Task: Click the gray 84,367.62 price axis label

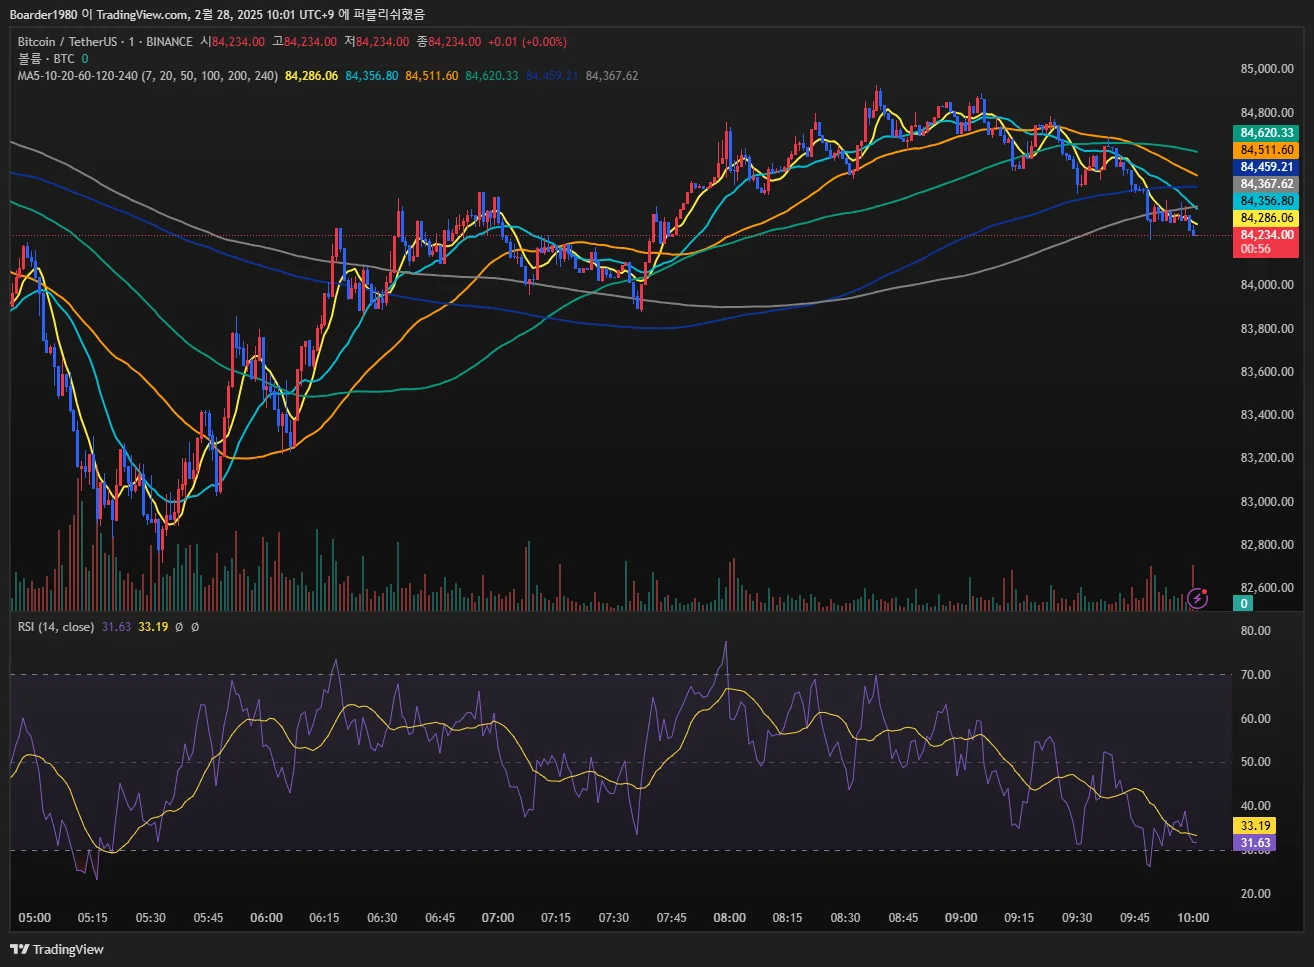Action: click(1266, 184)
